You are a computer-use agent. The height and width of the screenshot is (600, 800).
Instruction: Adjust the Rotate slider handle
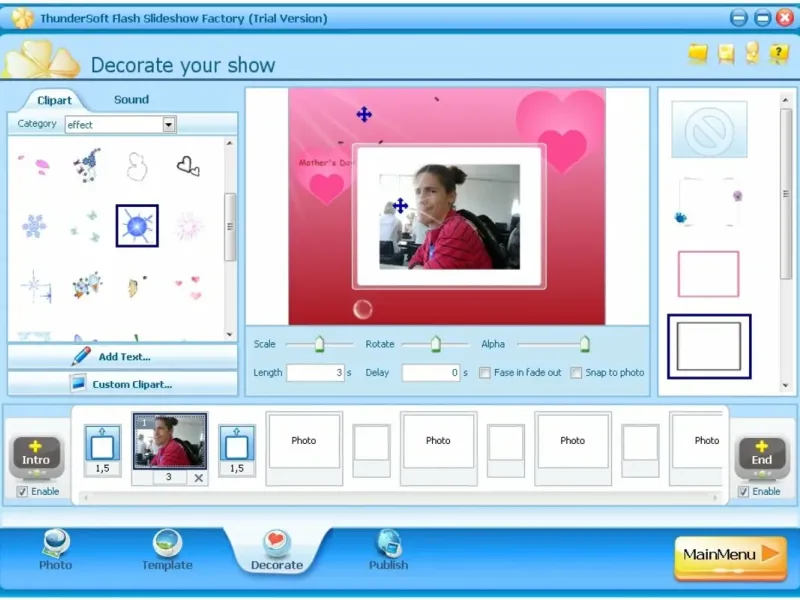(x=435, y=344)
